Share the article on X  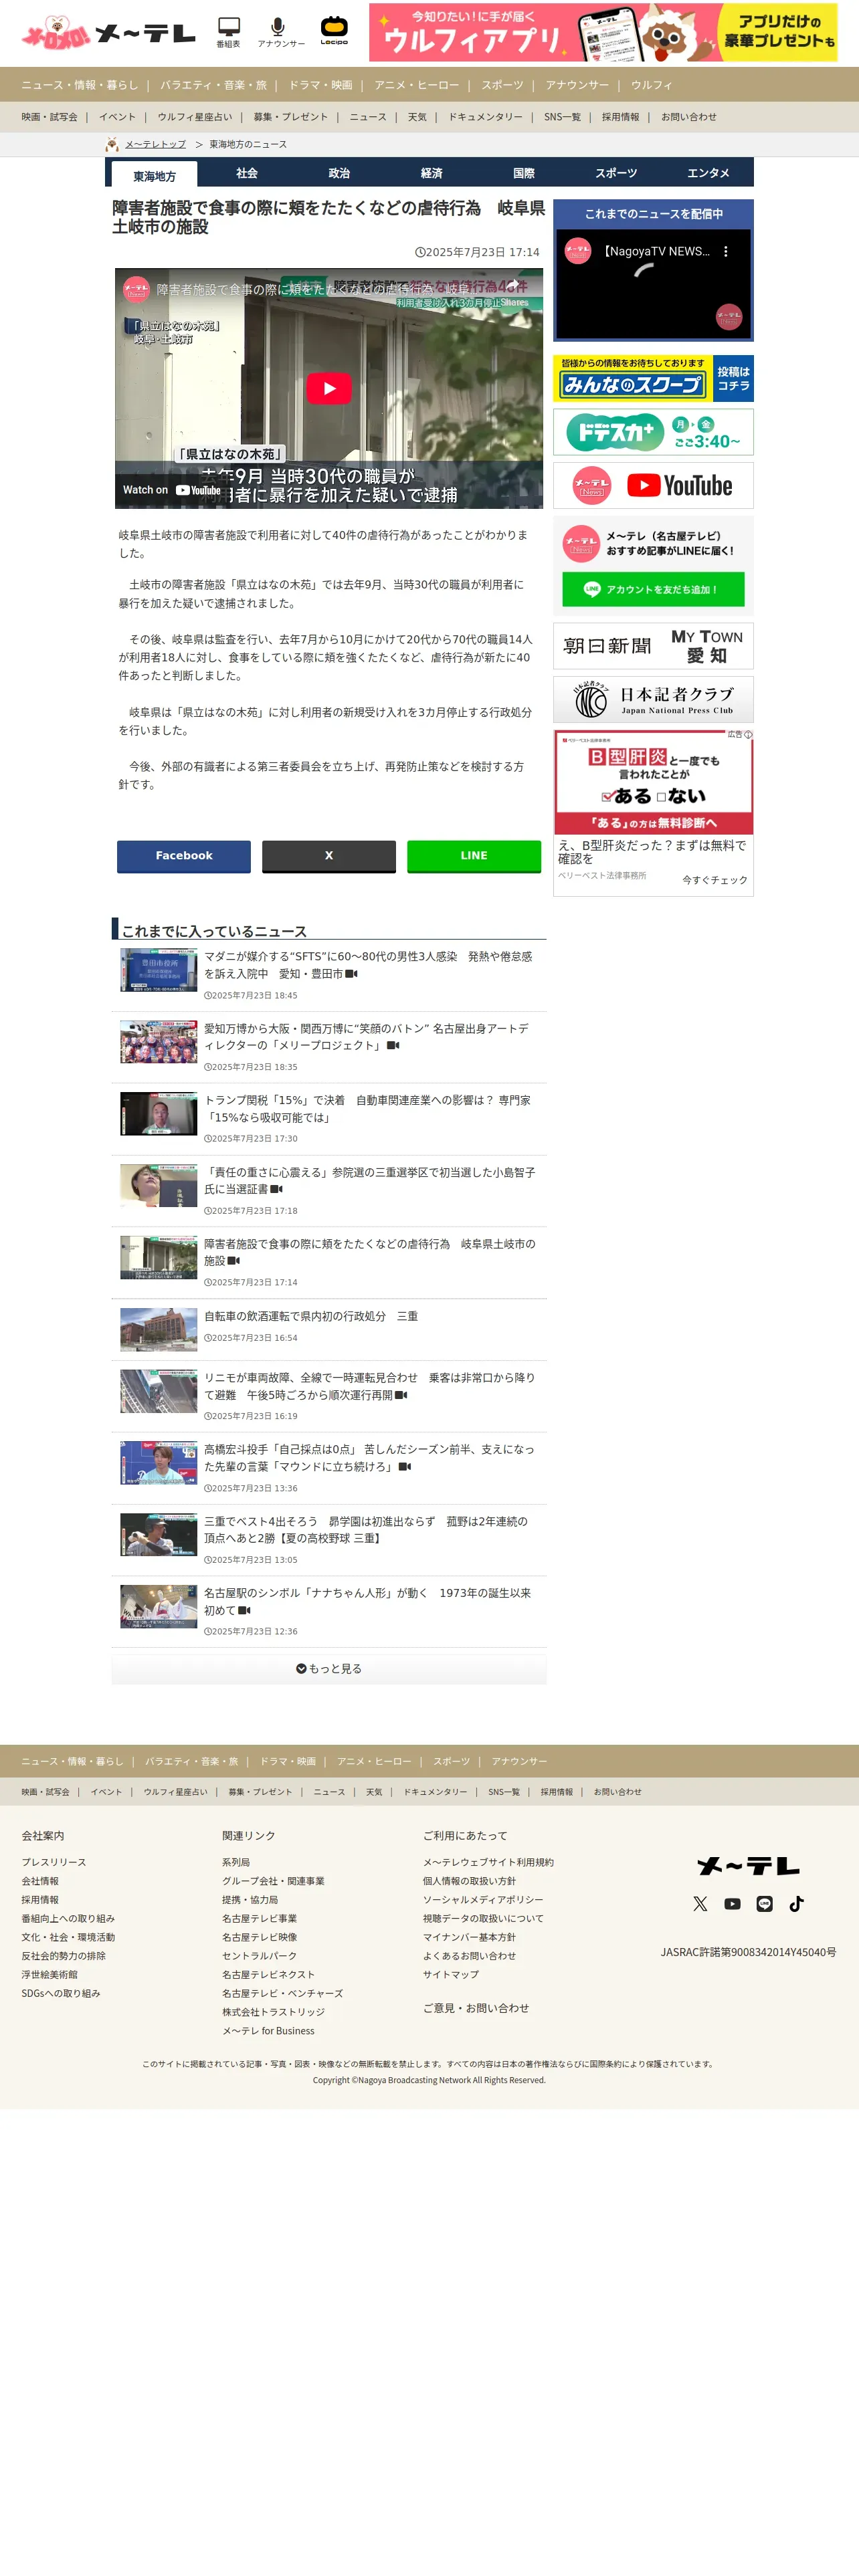pos(329,856)
